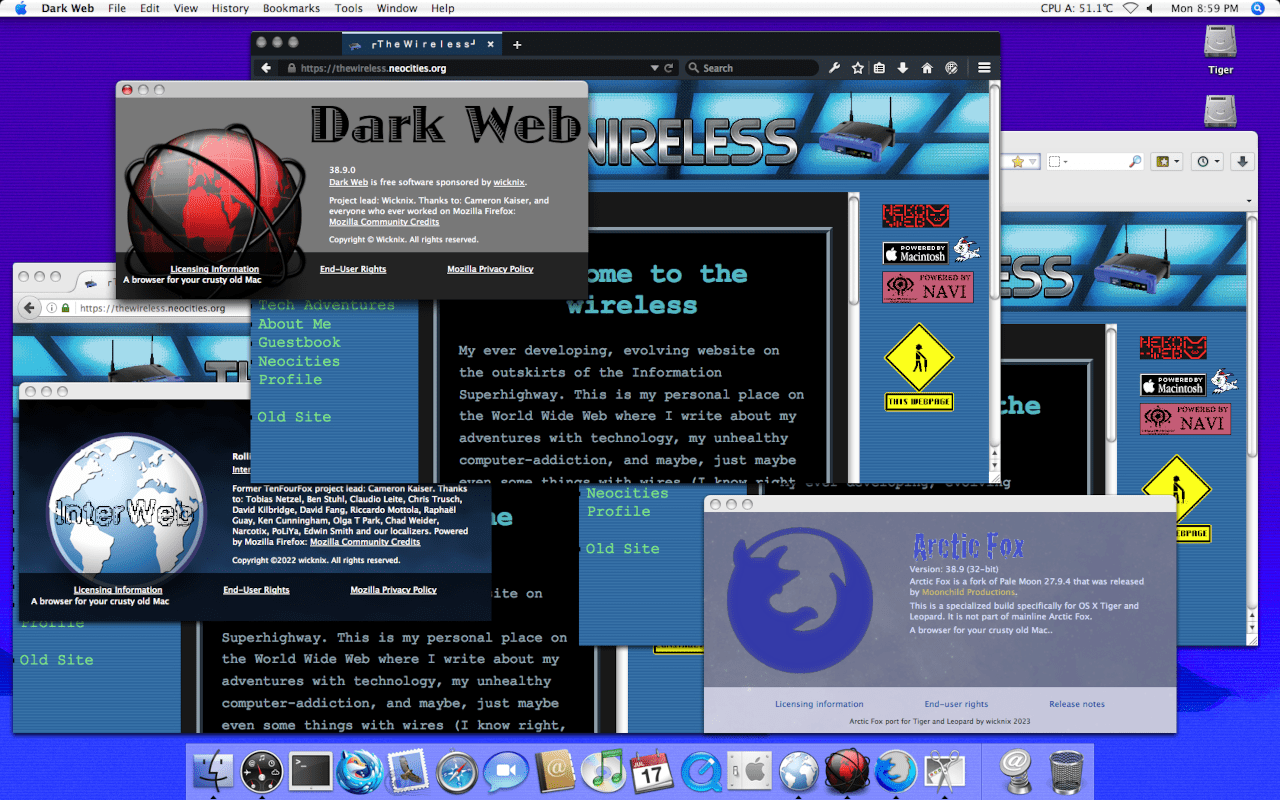The height and width of the screenshot is (800, 1280).
Task: Open the History menu in the menu bar
Action: [x=230, y=8]
